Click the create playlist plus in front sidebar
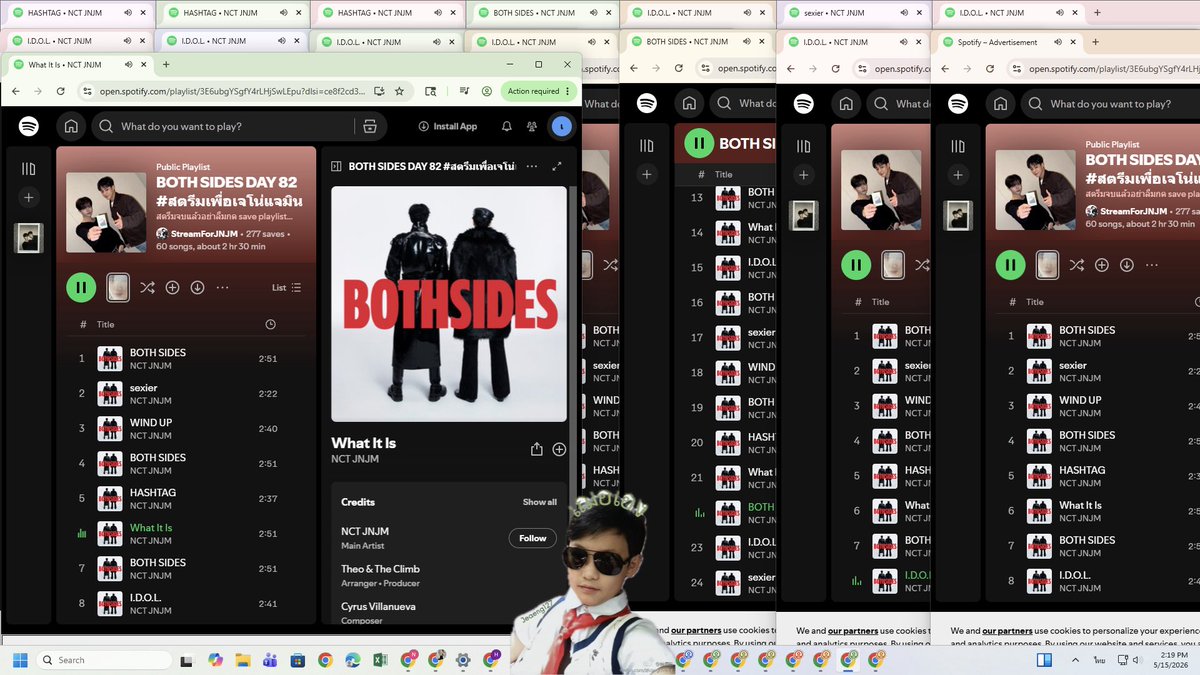 29,198
